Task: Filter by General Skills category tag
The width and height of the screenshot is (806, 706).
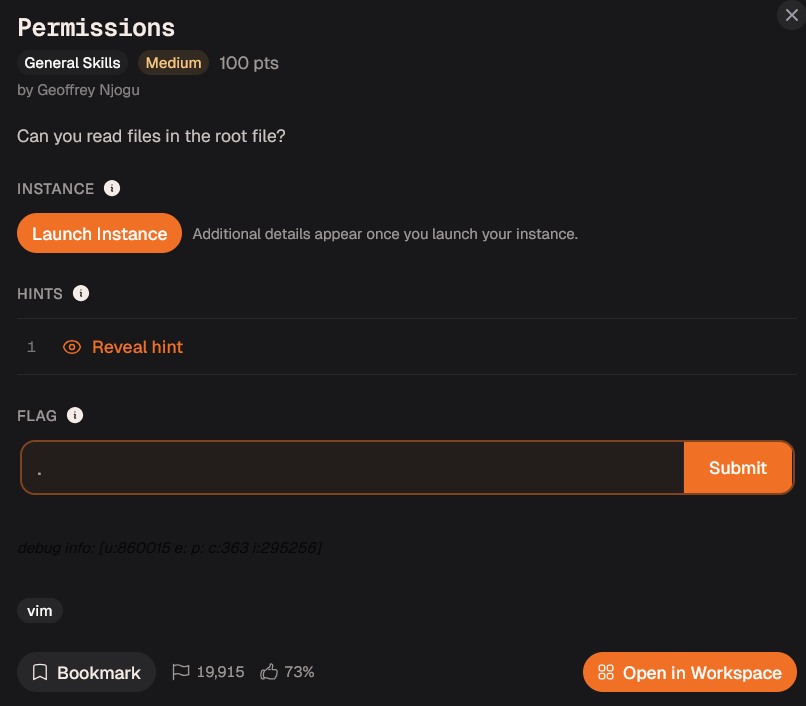Action: pyautogui.click(x=72, y=63)
